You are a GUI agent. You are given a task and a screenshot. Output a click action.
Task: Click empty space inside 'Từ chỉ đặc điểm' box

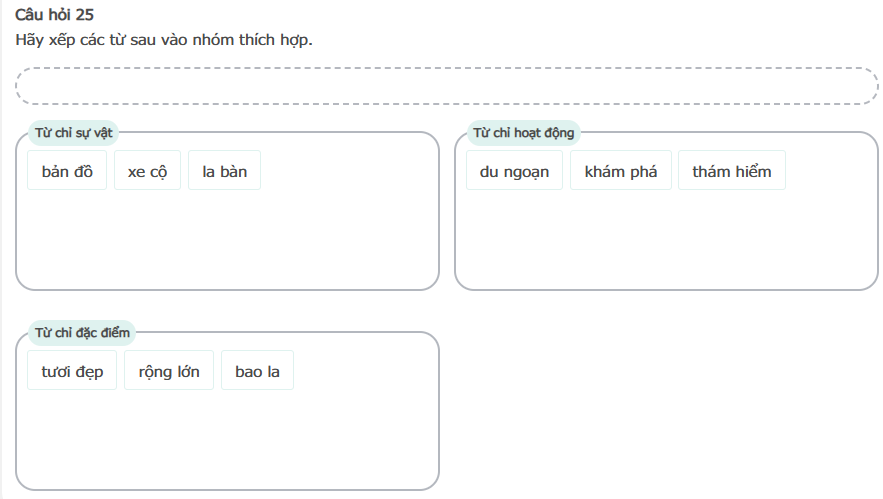coord(227,440)
